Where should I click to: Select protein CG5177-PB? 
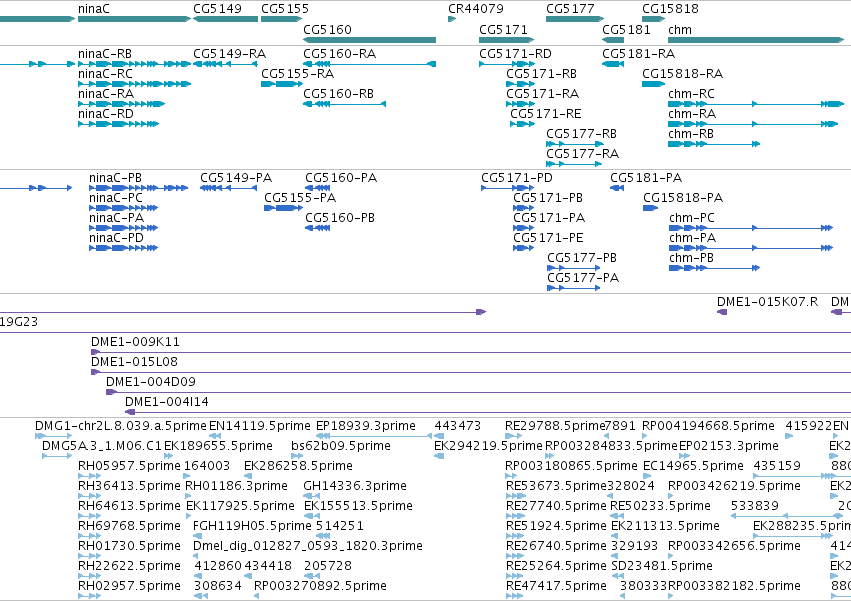click(574, 268)
